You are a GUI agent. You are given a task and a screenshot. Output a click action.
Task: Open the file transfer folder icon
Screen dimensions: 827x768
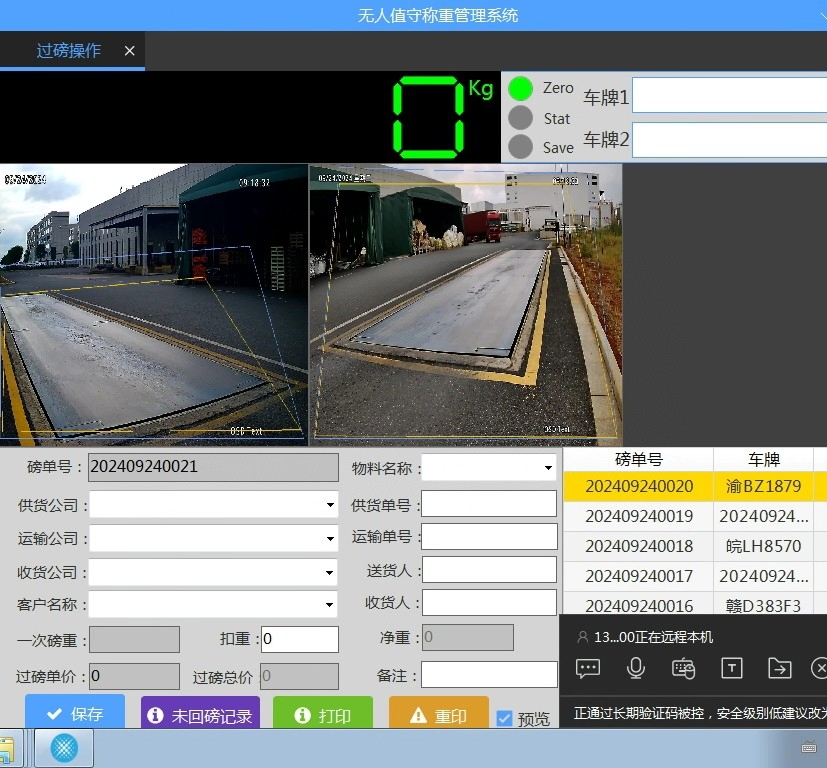779,668
